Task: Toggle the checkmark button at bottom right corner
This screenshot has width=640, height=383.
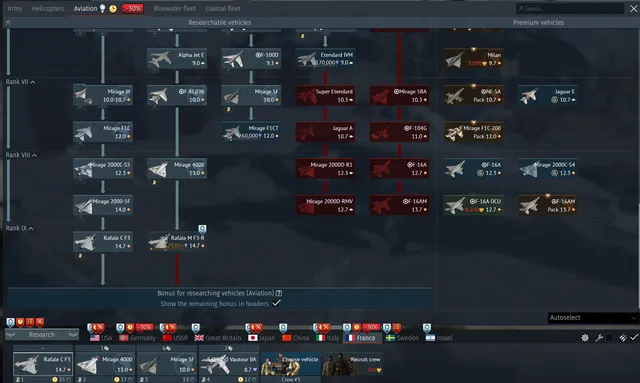Action: tap(633, 338)
